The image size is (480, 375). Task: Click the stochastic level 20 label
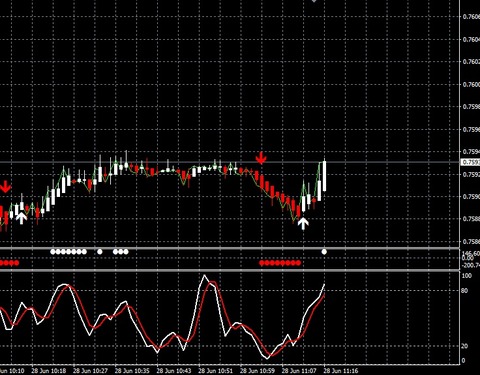tap(465, 346)
